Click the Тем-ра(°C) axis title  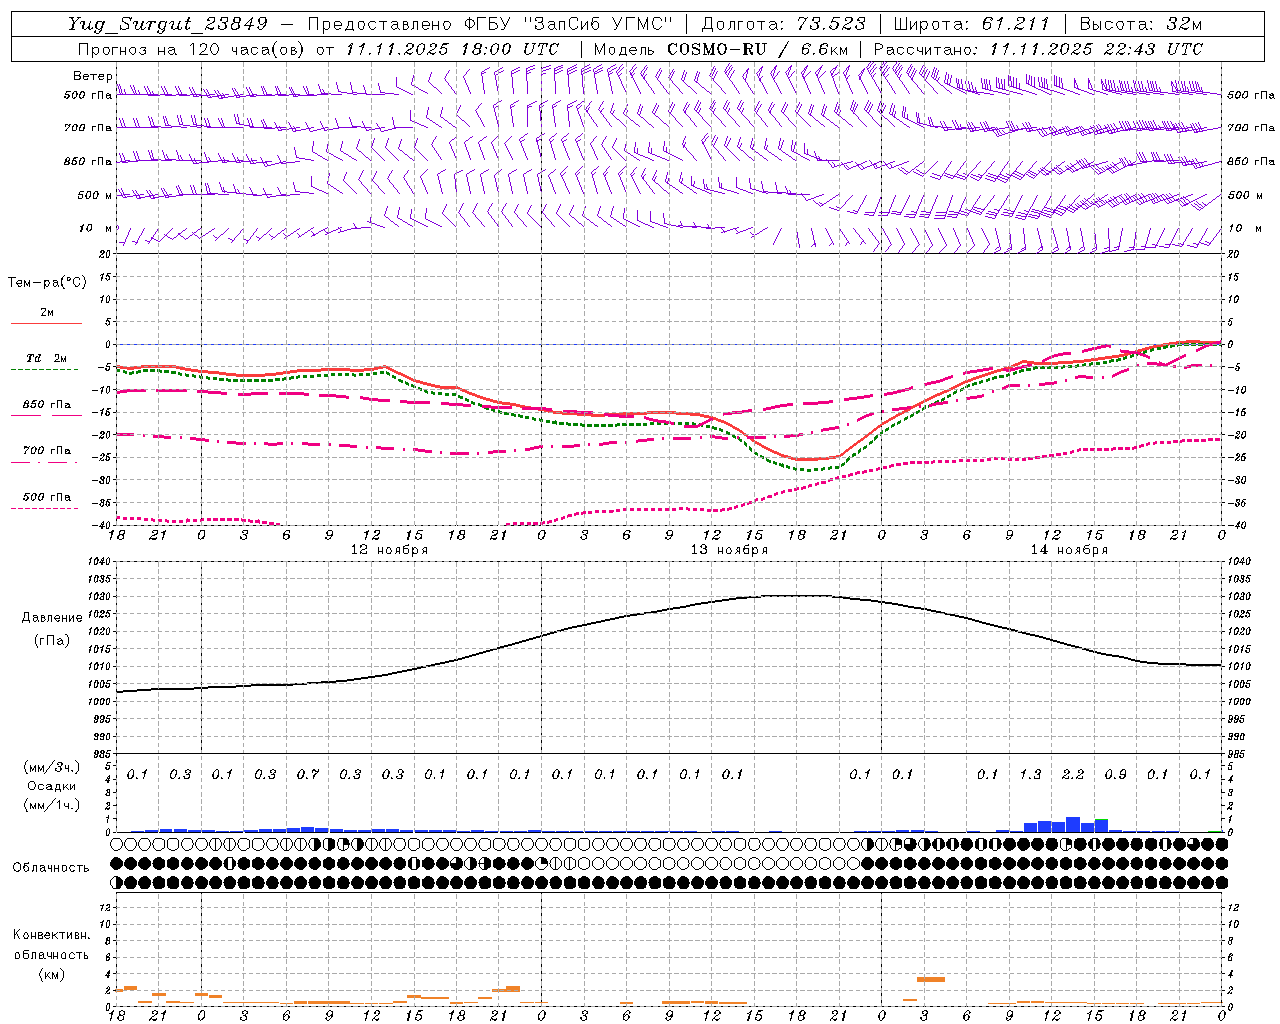click(47, 283)
